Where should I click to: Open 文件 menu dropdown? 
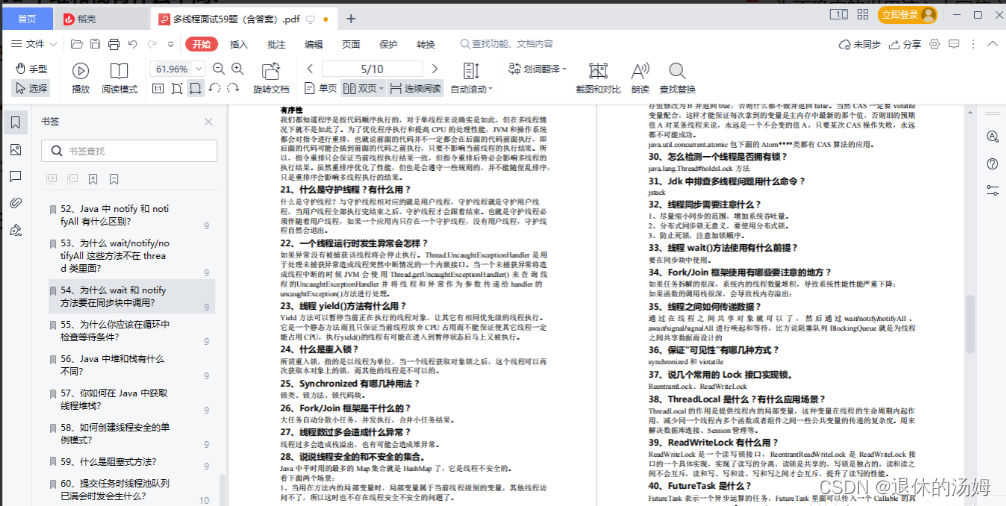tap(34, 44)
